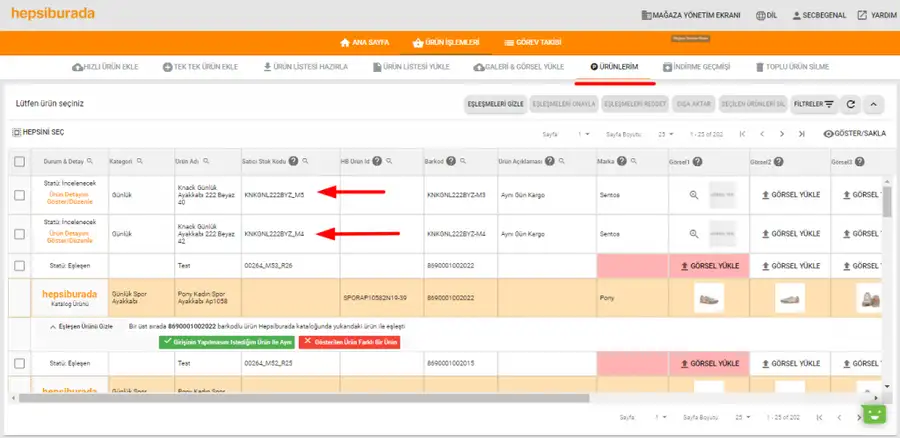Toggle the Göster/Sakla column visibility
900x438 pixels.
pyautogui.click(x=855, y=134)
